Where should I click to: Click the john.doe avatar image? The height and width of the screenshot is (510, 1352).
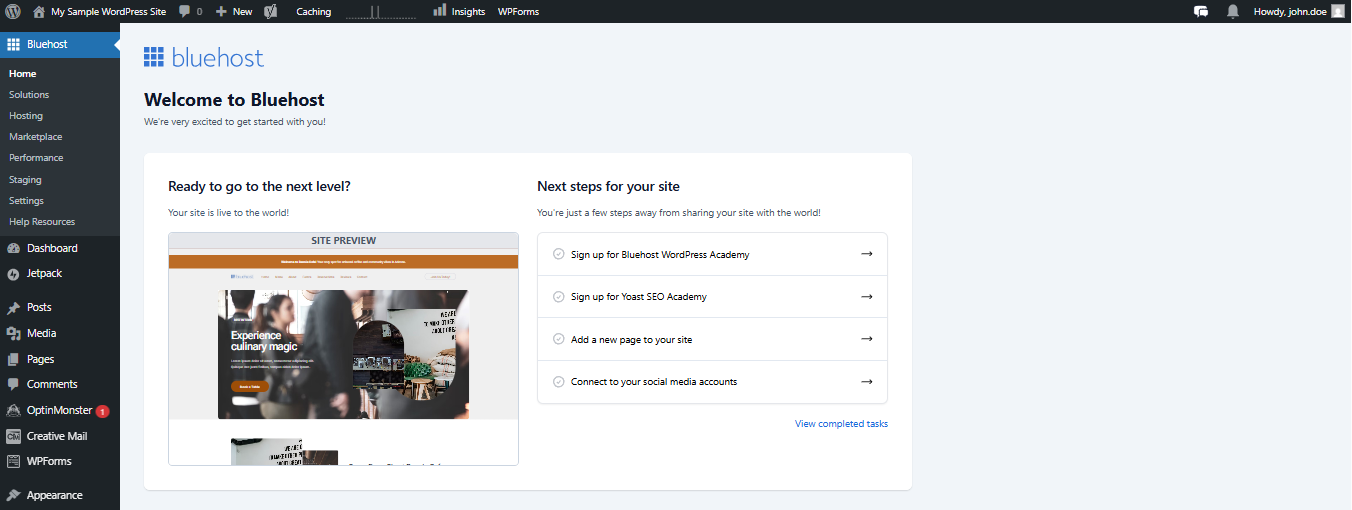tap(1338, 11)
